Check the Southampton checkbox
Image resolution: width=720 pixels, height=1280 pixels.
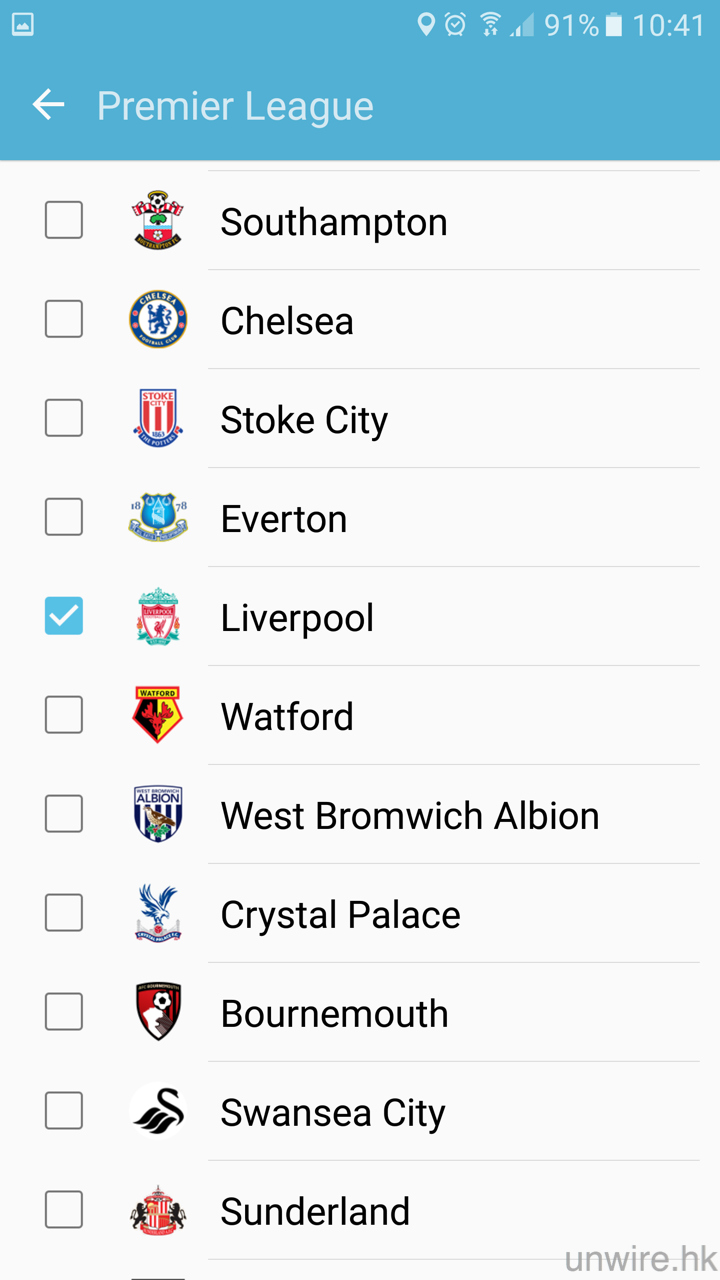64,220
